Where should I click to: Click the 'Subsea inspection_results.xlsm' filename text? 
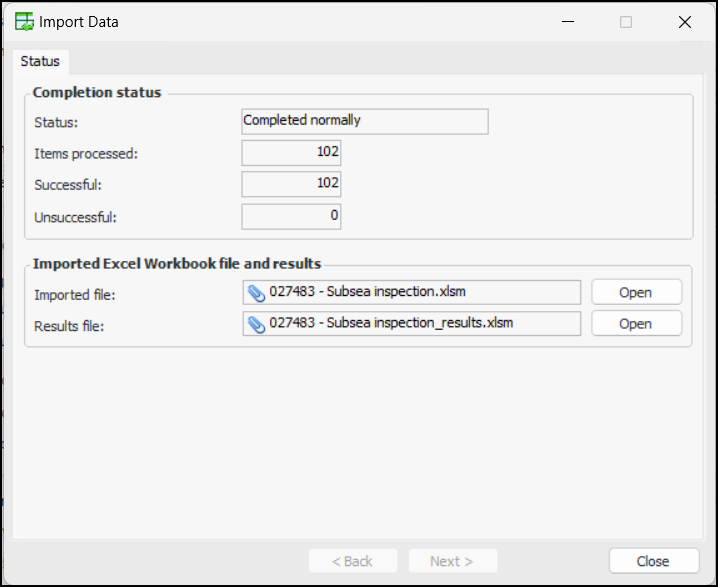[x=392, y=324]
